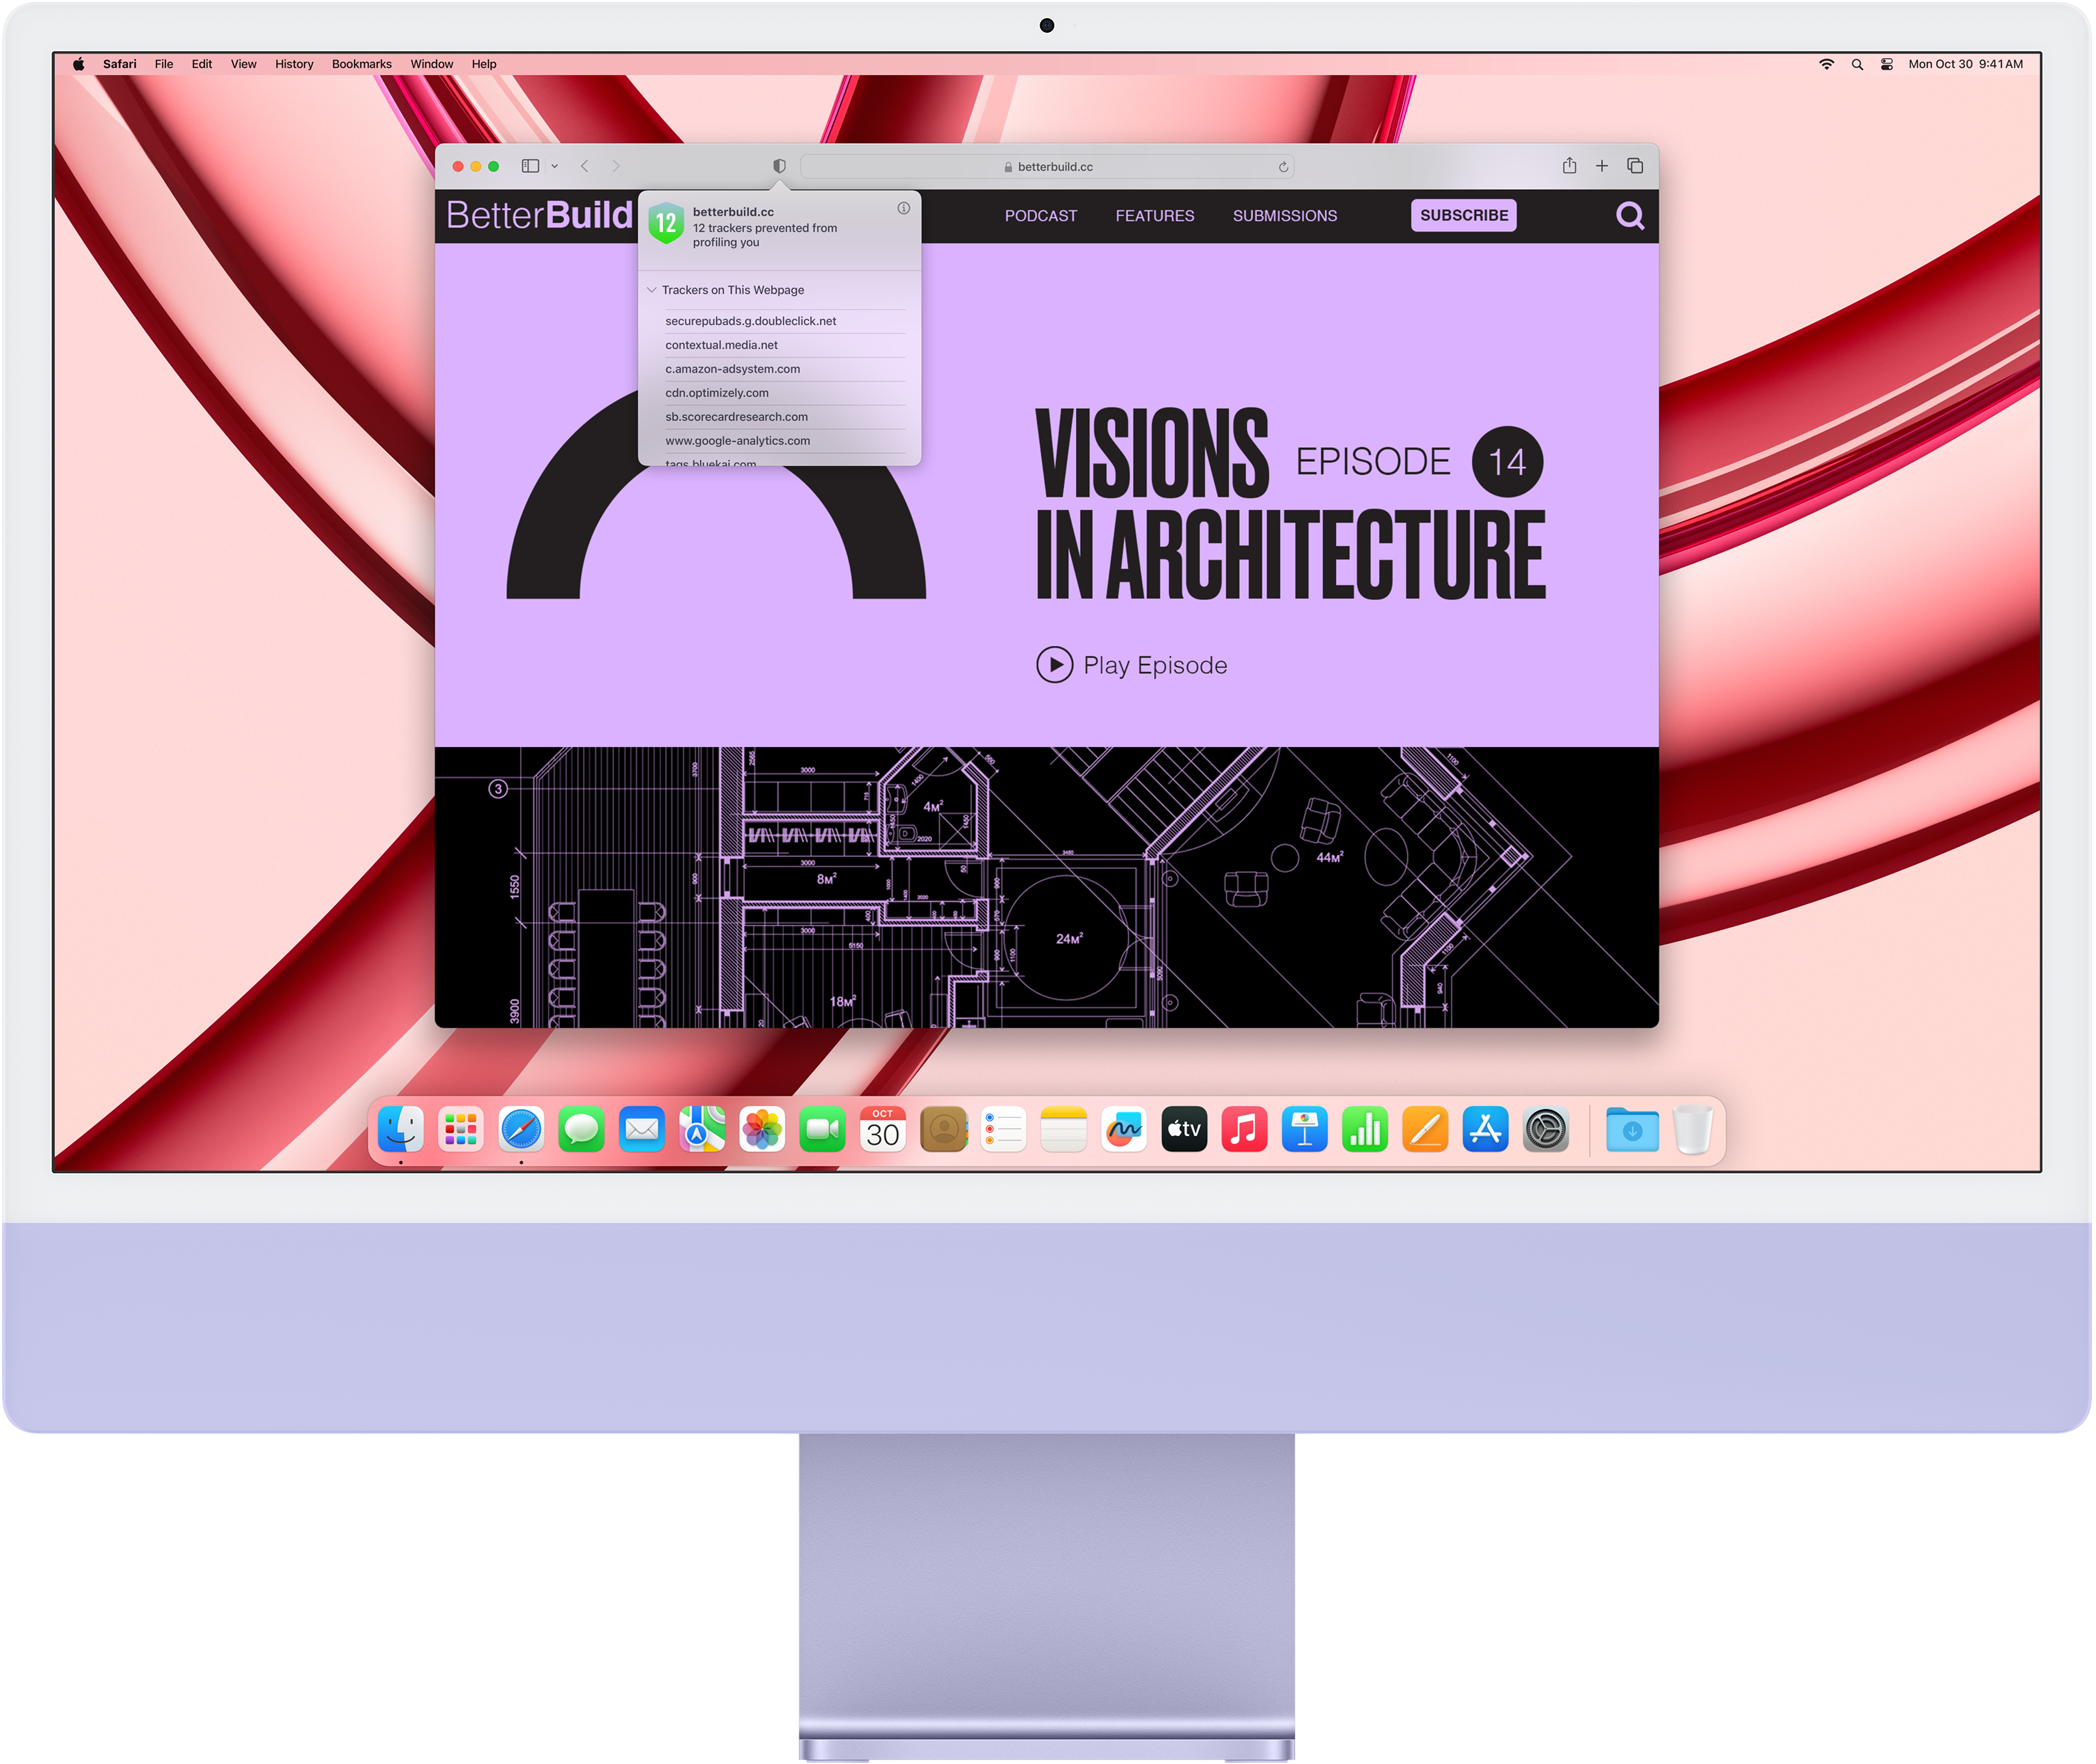Open the File menu
Screen dimensions: 2096x1764
164,64
